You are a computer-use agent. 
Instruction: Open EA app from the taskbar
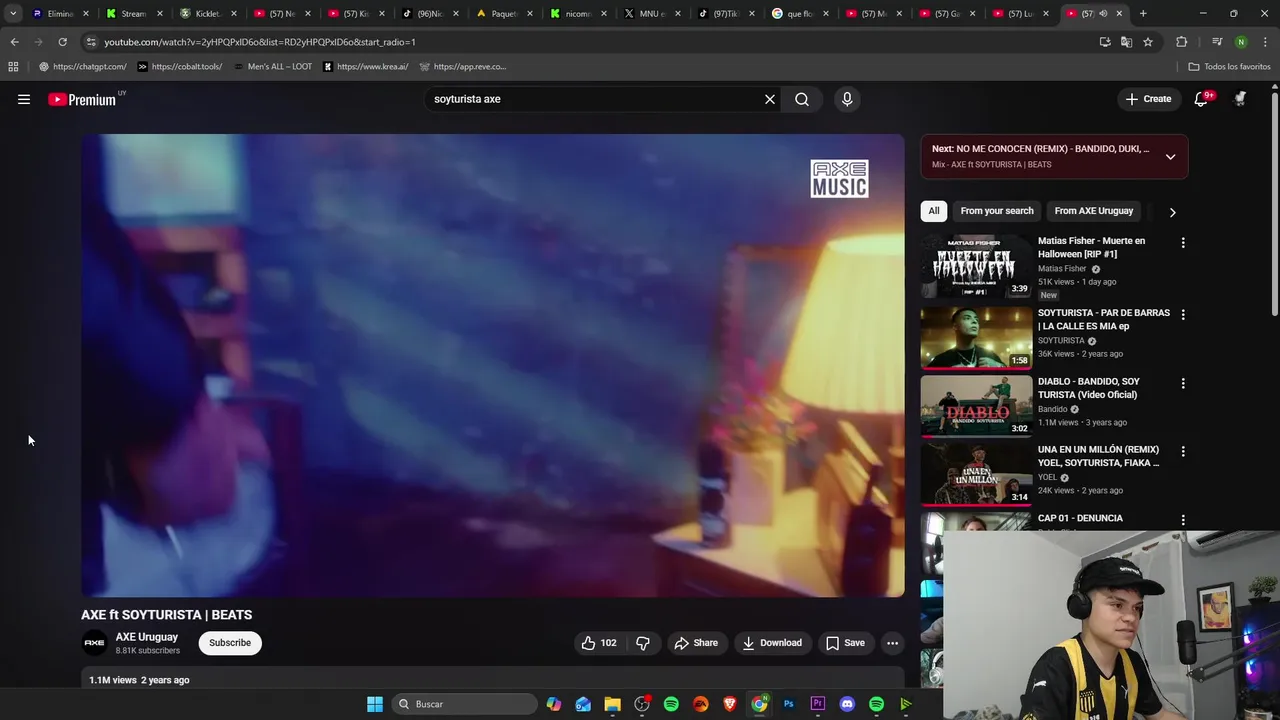tap(700, 704)
